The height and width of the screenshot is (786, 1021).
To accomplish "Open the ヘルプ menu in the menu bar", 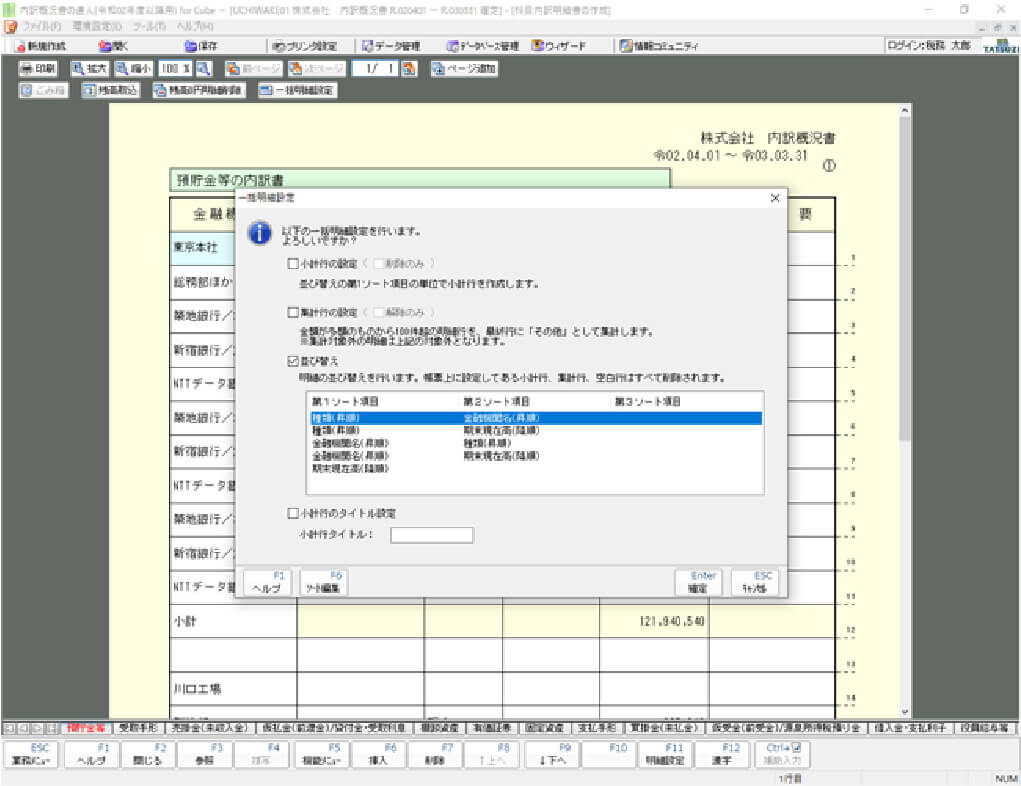I will [x=195, y=27].
